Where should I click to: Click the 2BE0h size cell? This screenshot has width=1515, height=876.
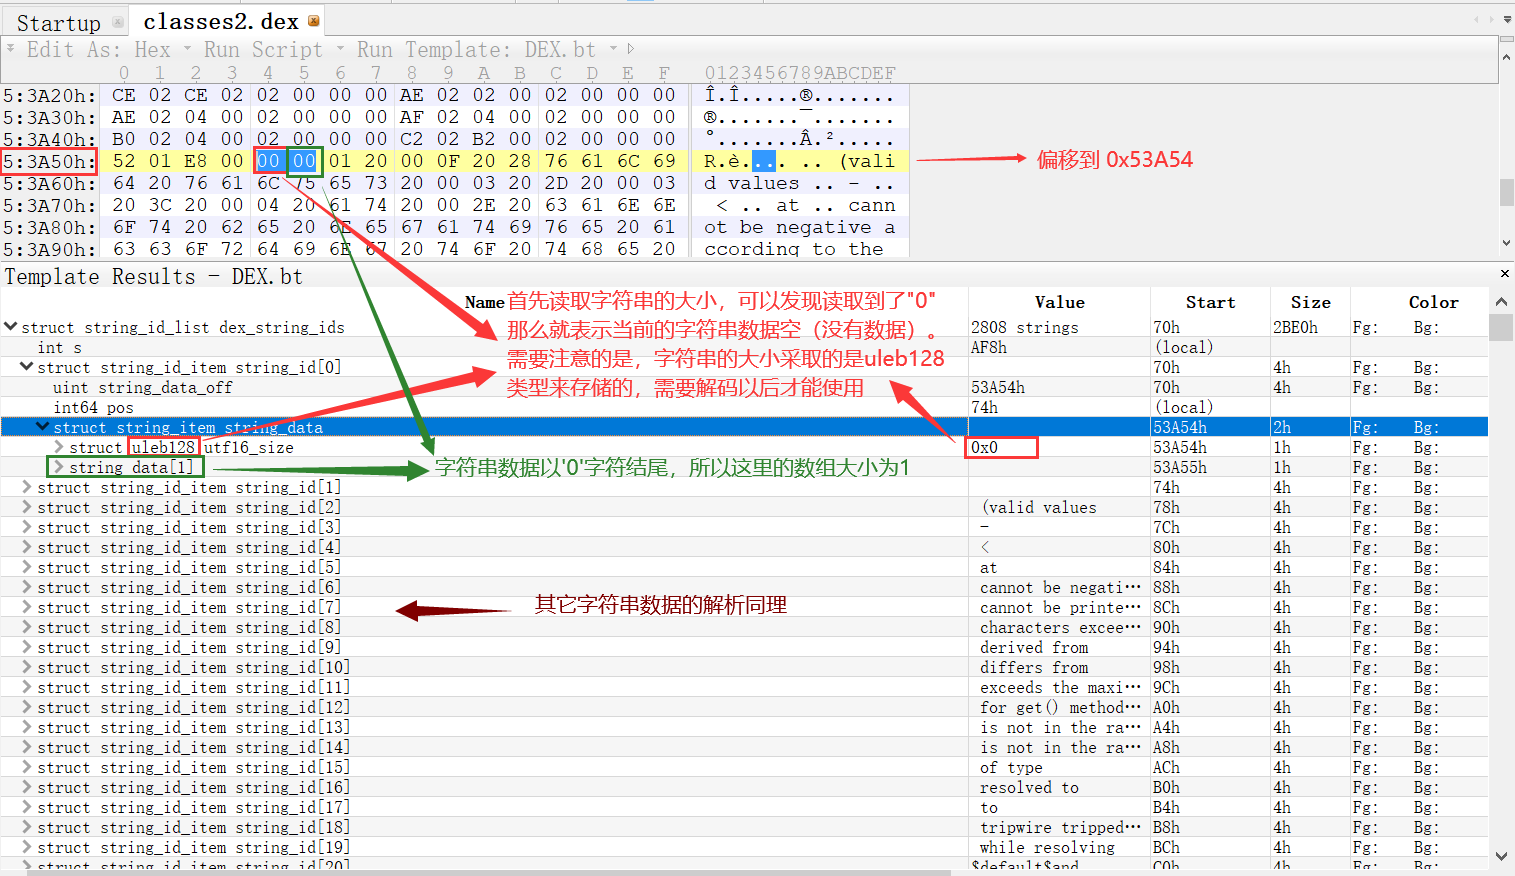point(1295,327)
